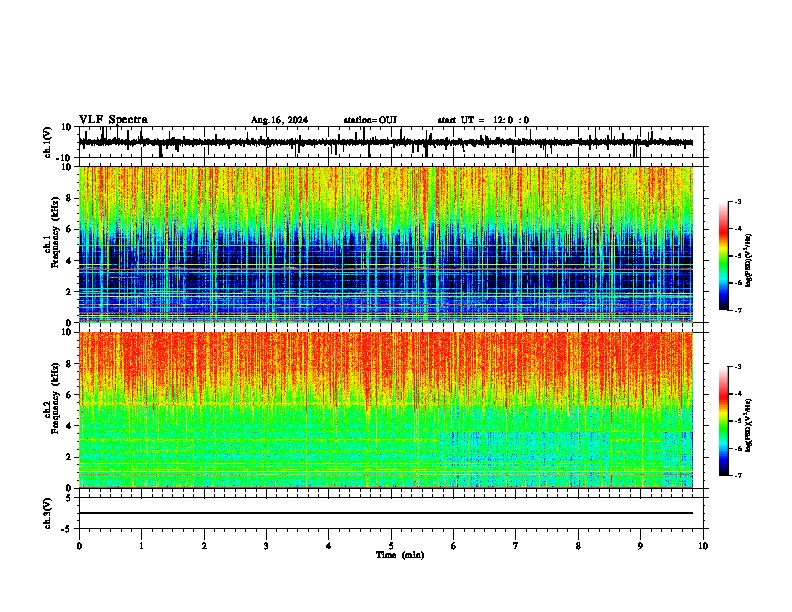
Task: Click the "4" kHz tick of ch.1 spectrogram
Action: pos(70,261)
